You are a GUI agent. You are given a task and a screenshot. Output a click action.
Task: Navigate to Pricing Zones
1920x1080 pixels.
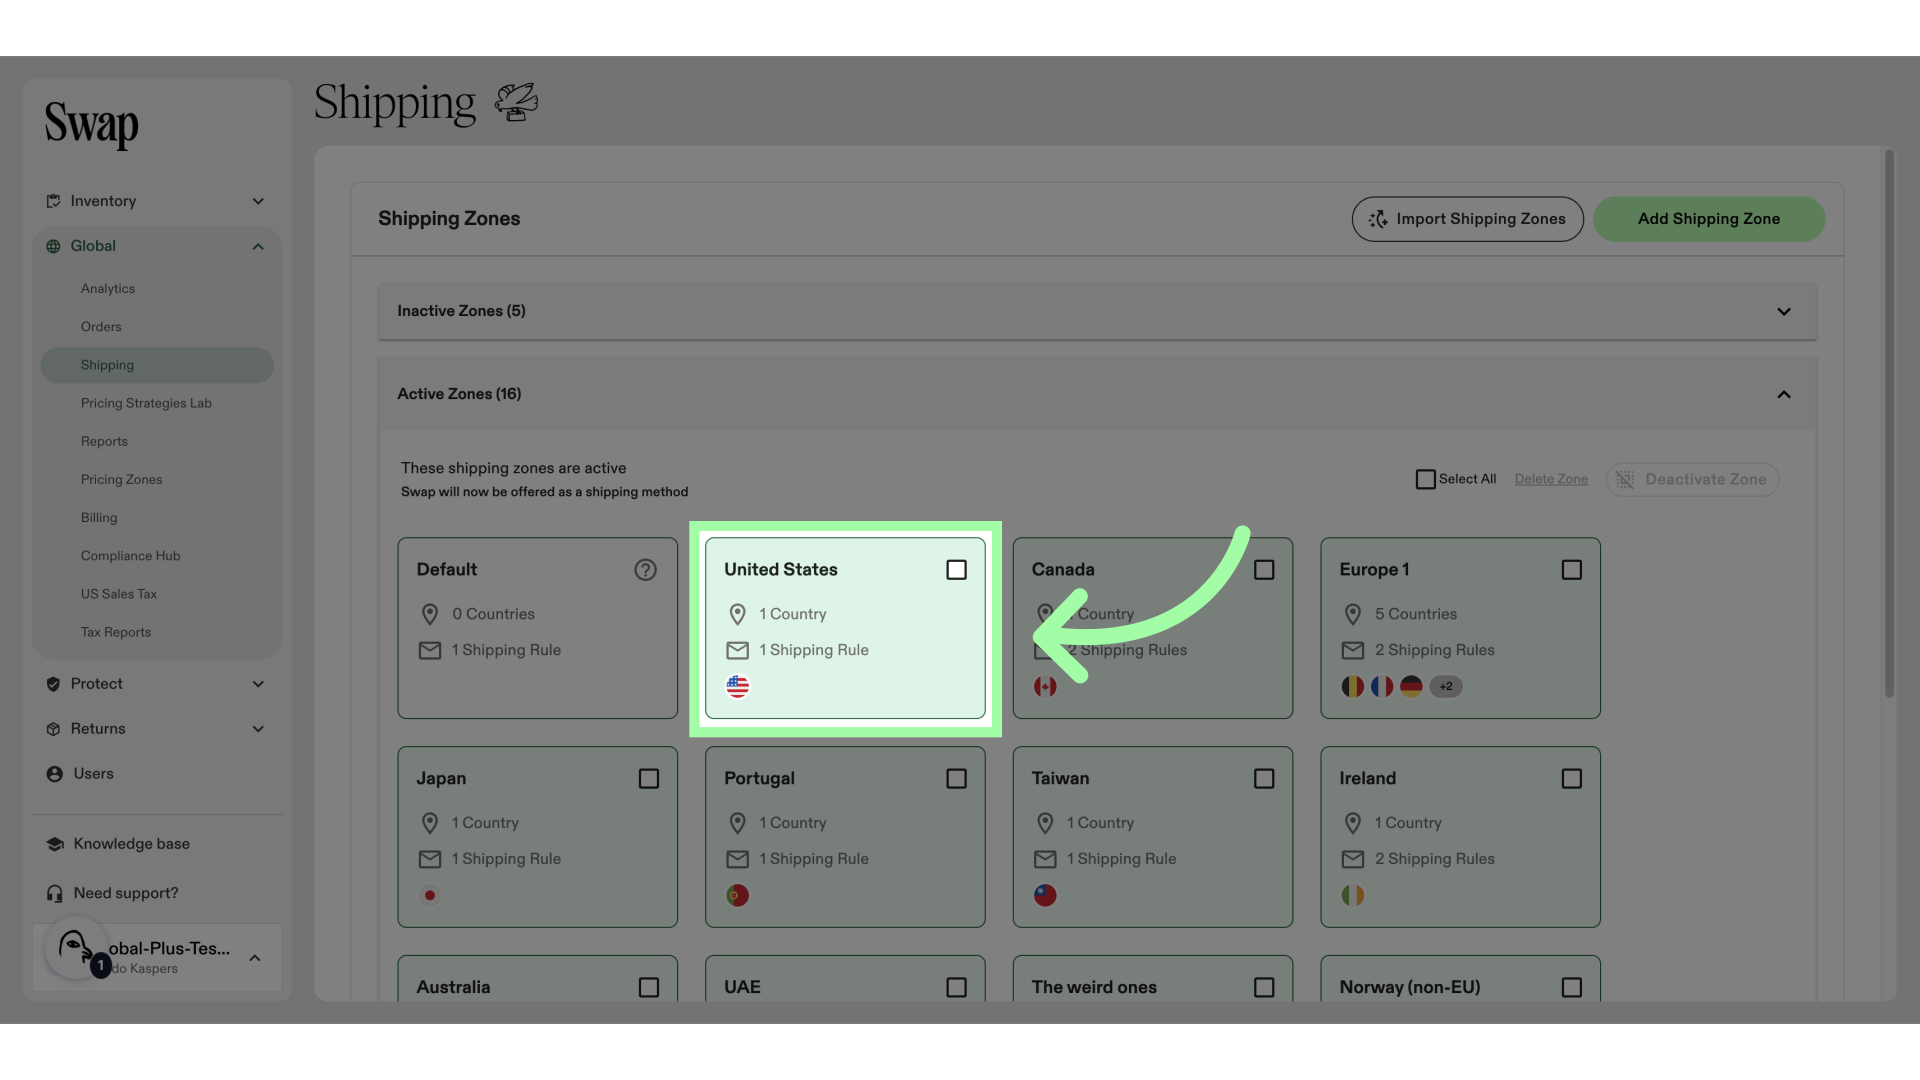coord(121,479)
